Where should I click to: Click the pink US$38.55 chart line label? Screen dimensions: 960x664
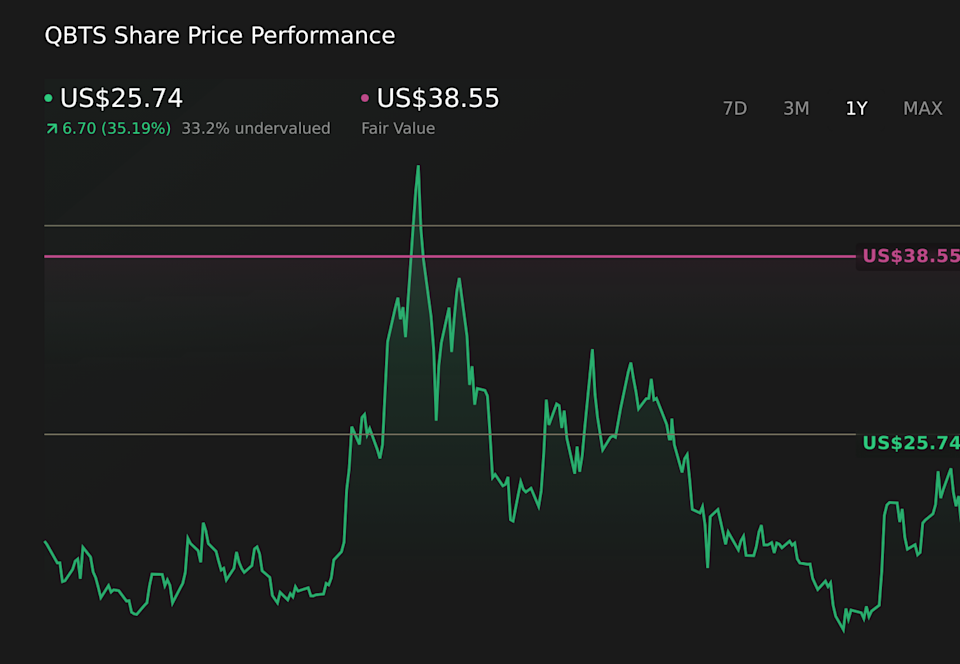tap(910, 256)
